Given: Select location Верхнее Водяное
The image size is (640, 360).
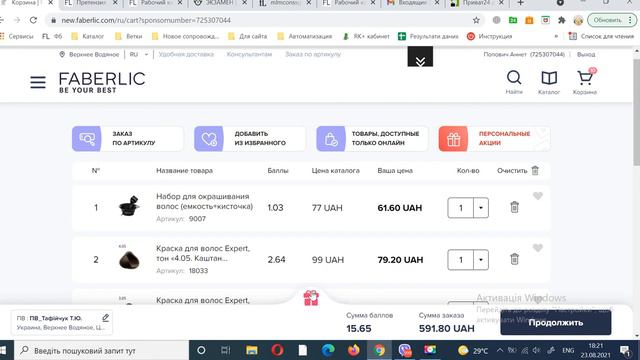Looking at the screenshot, I should click(89, 54).
